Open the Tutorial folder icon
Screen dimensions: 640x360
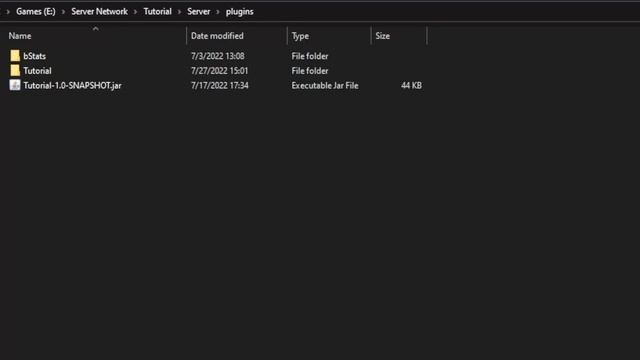coord(15,71)
